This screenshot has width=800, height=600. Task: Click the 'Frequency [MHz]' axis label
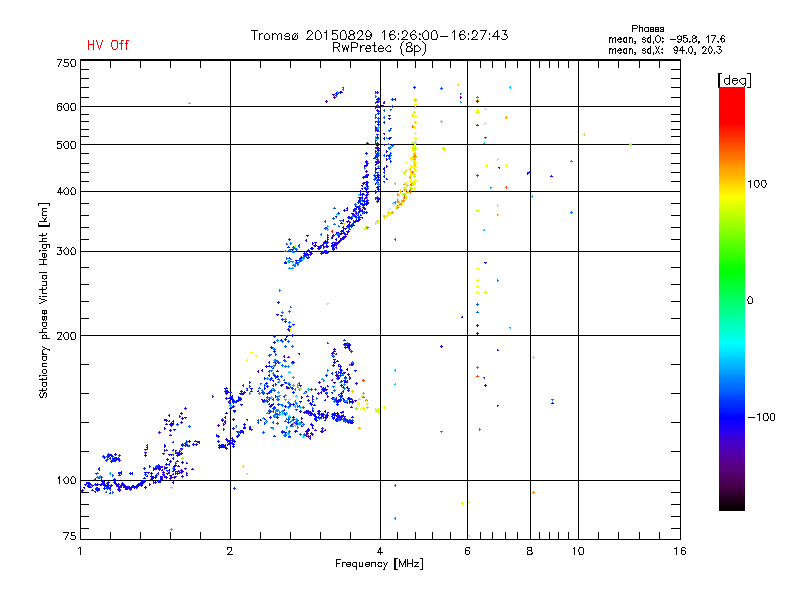(379, 564)
